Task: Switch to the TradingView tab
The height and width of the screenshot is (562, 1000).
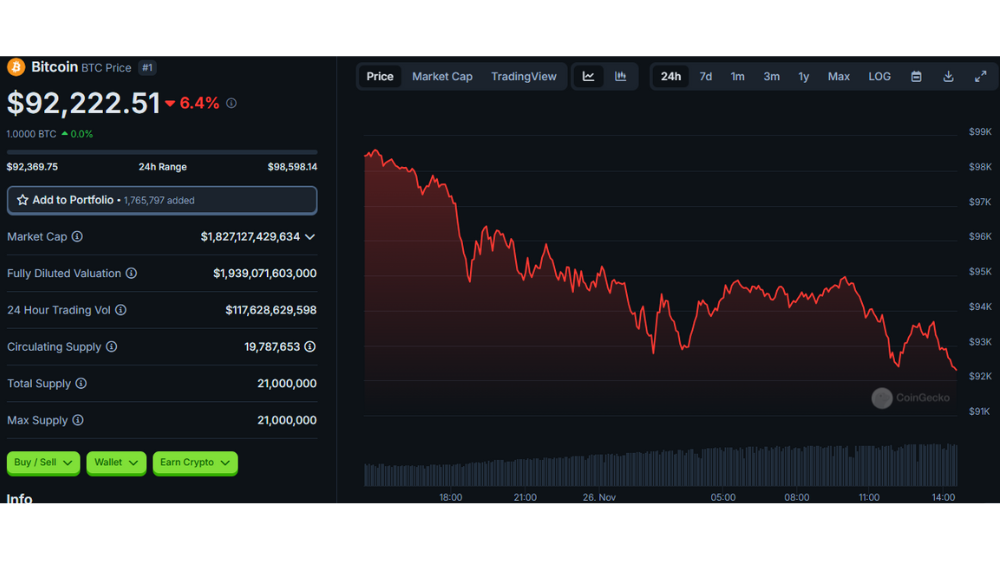Action: (x=524, y=77)
